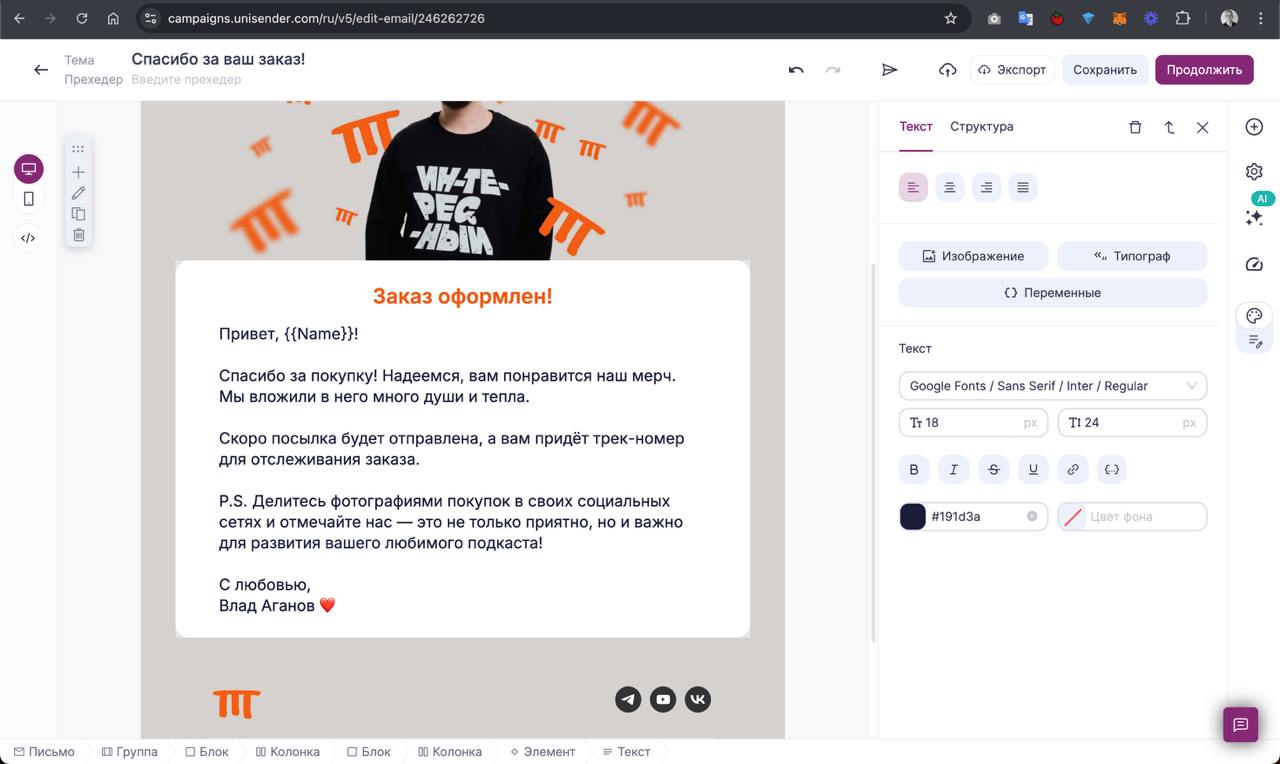The image size is (1280, 764).
Task: Align text to the right
Action: tap(986, 187)
